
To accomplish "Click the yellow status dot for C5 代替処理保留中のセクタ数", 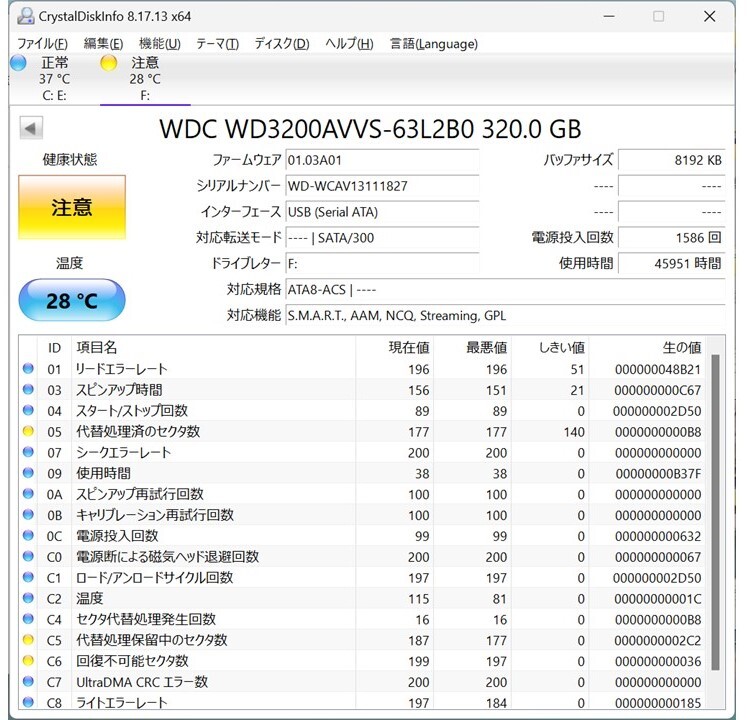I will pyautogui.click(x=28, y=640).
